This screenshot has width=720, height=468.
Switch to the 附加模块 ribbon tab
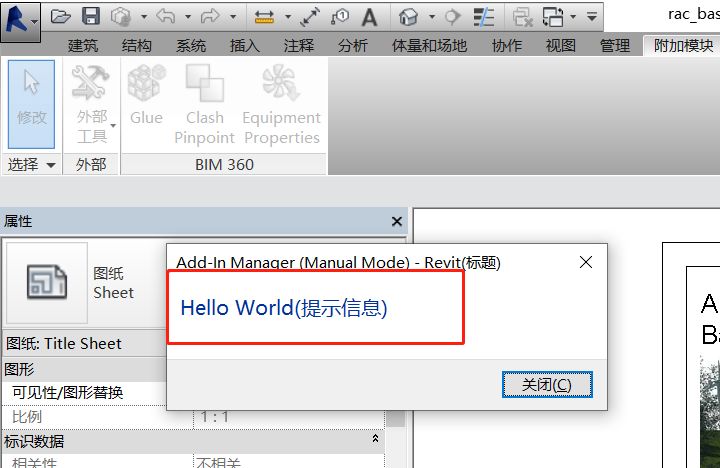[x=683, y=45]
